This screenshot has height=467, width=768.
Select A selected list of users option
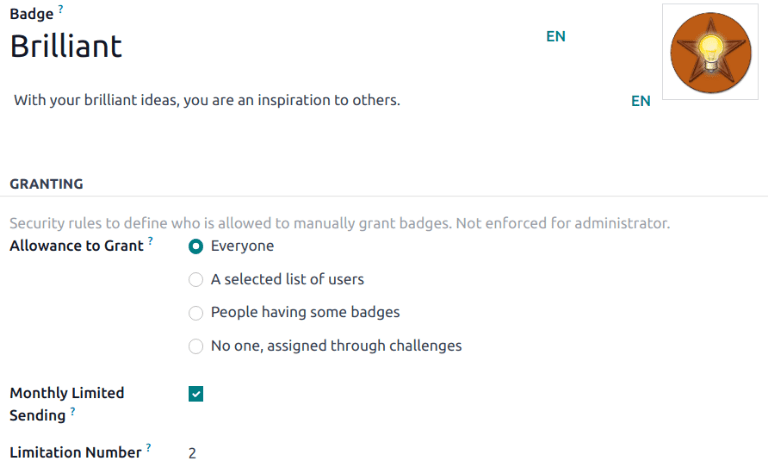pos(196,280)
